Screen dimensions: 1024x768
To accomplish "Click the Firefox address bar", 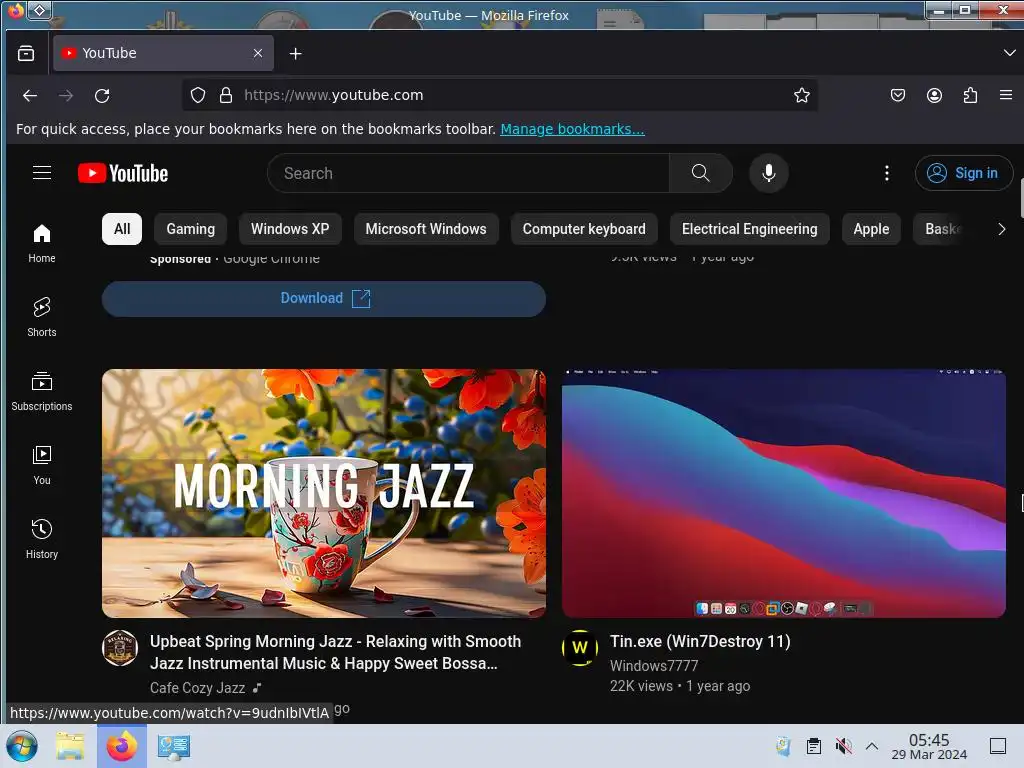I will pyautogui.click(x=500, y=95).
